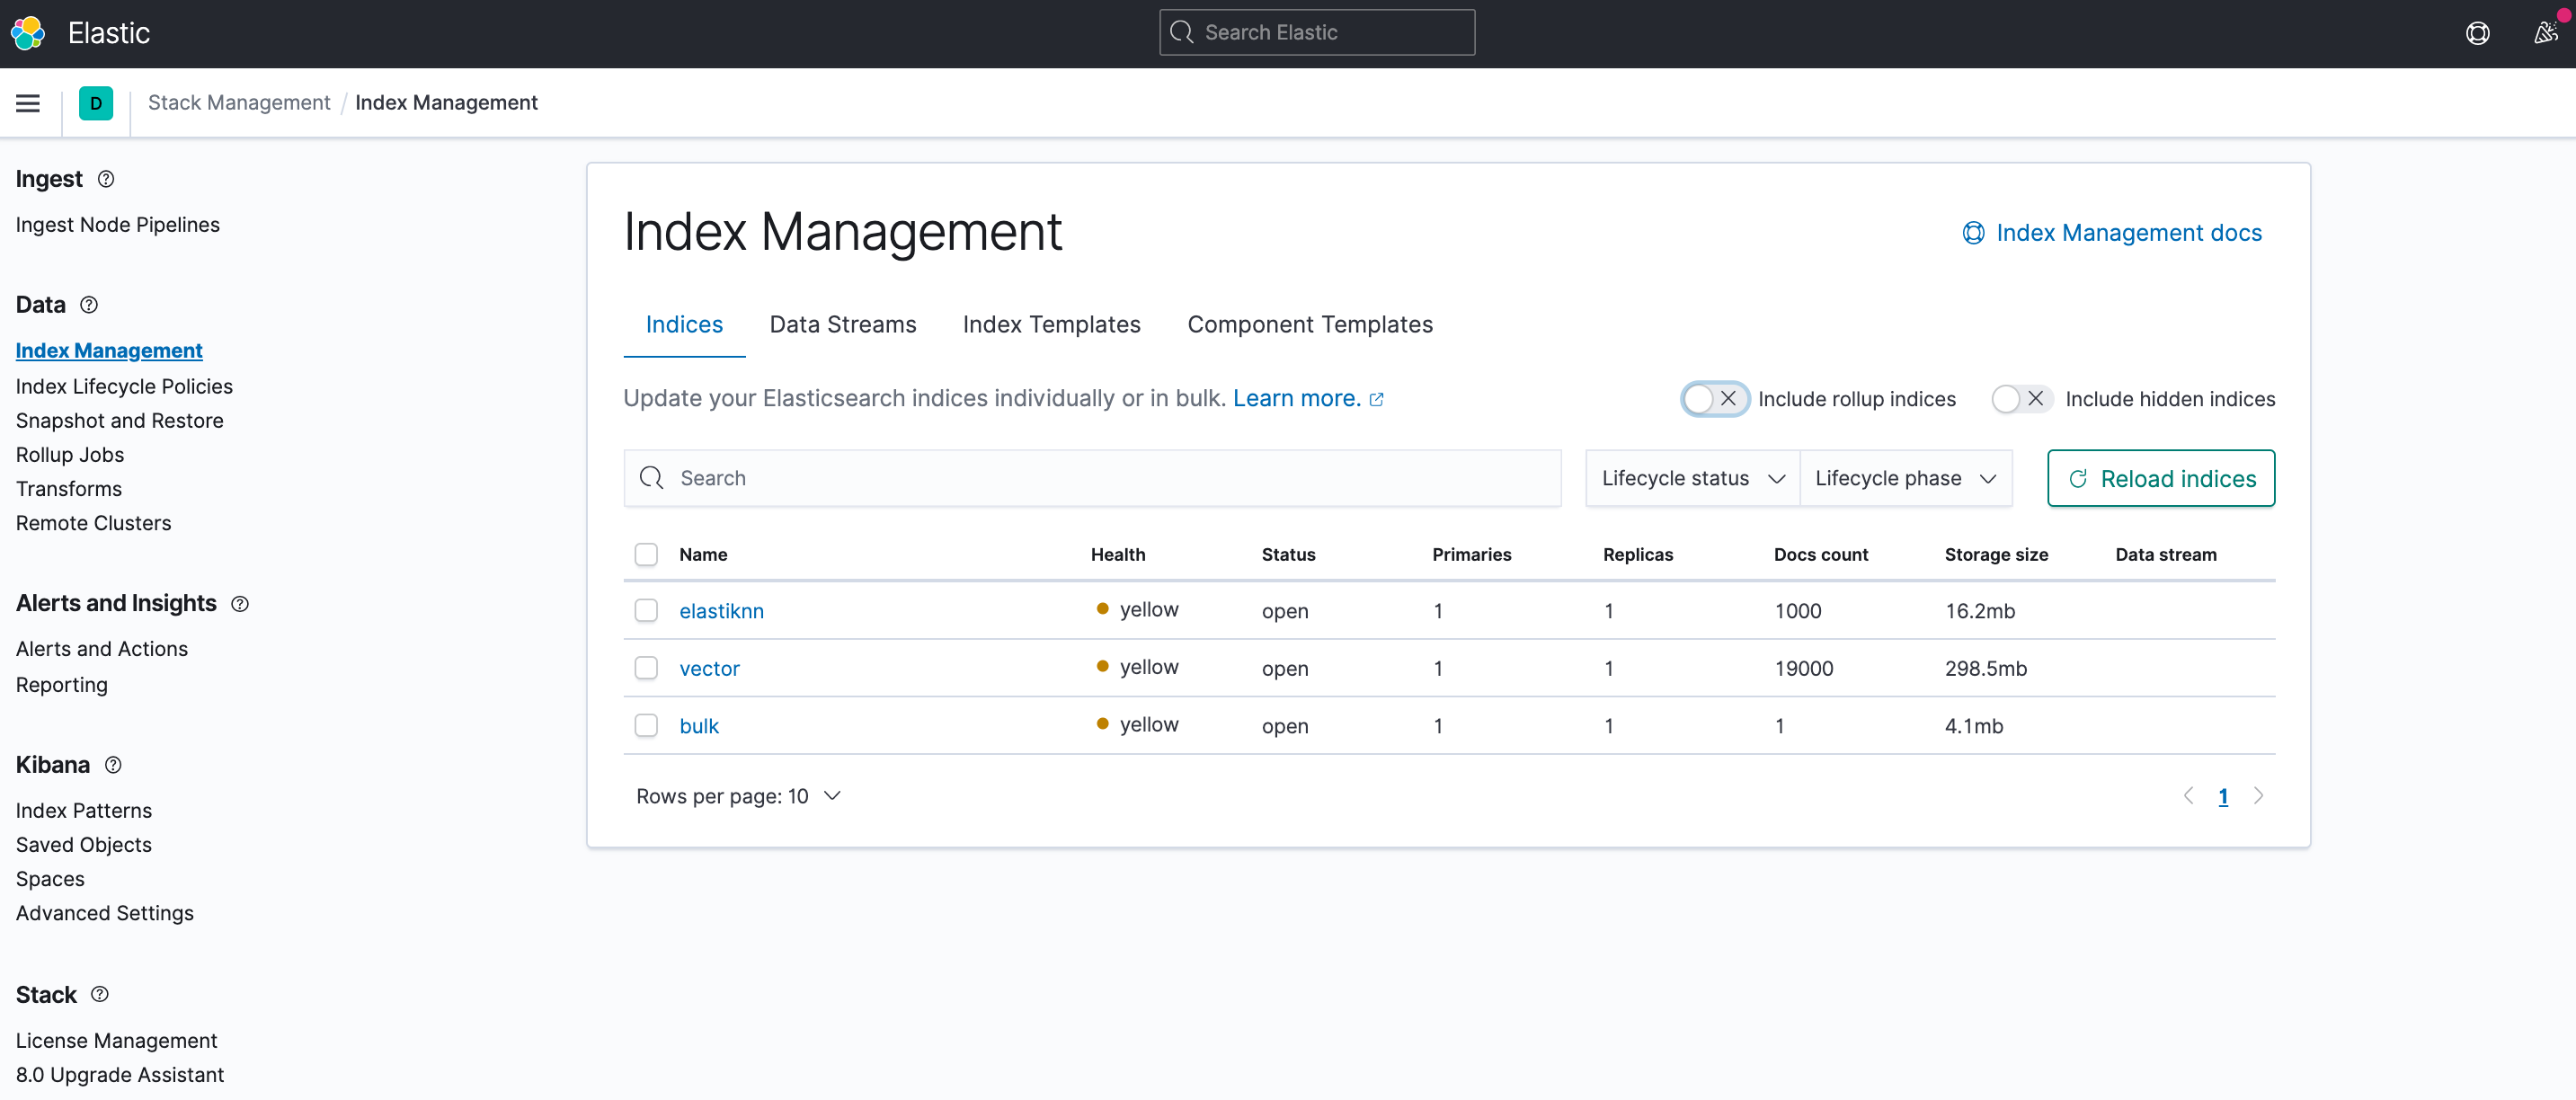Open the newsfeed celebration icon
The image size is (2576, 1100).
2545,33
